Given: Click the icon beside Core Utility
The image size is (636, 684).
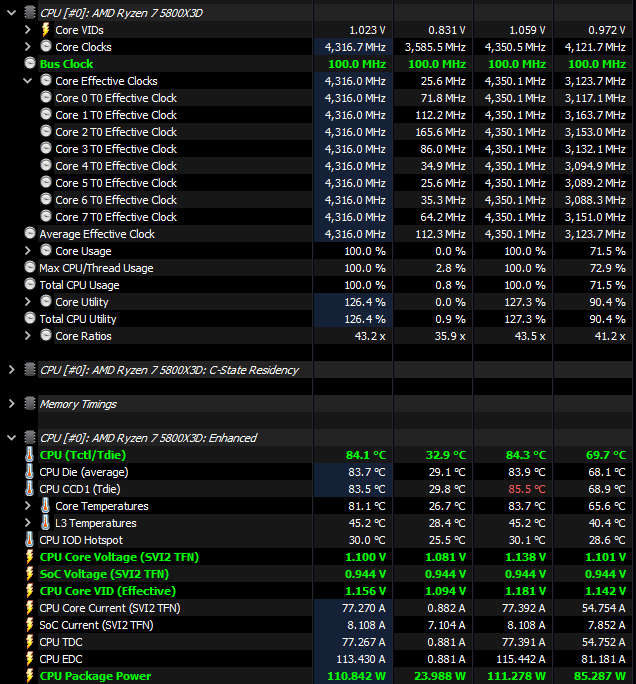Looking at the screenshot, I should (x=46, y=301).
